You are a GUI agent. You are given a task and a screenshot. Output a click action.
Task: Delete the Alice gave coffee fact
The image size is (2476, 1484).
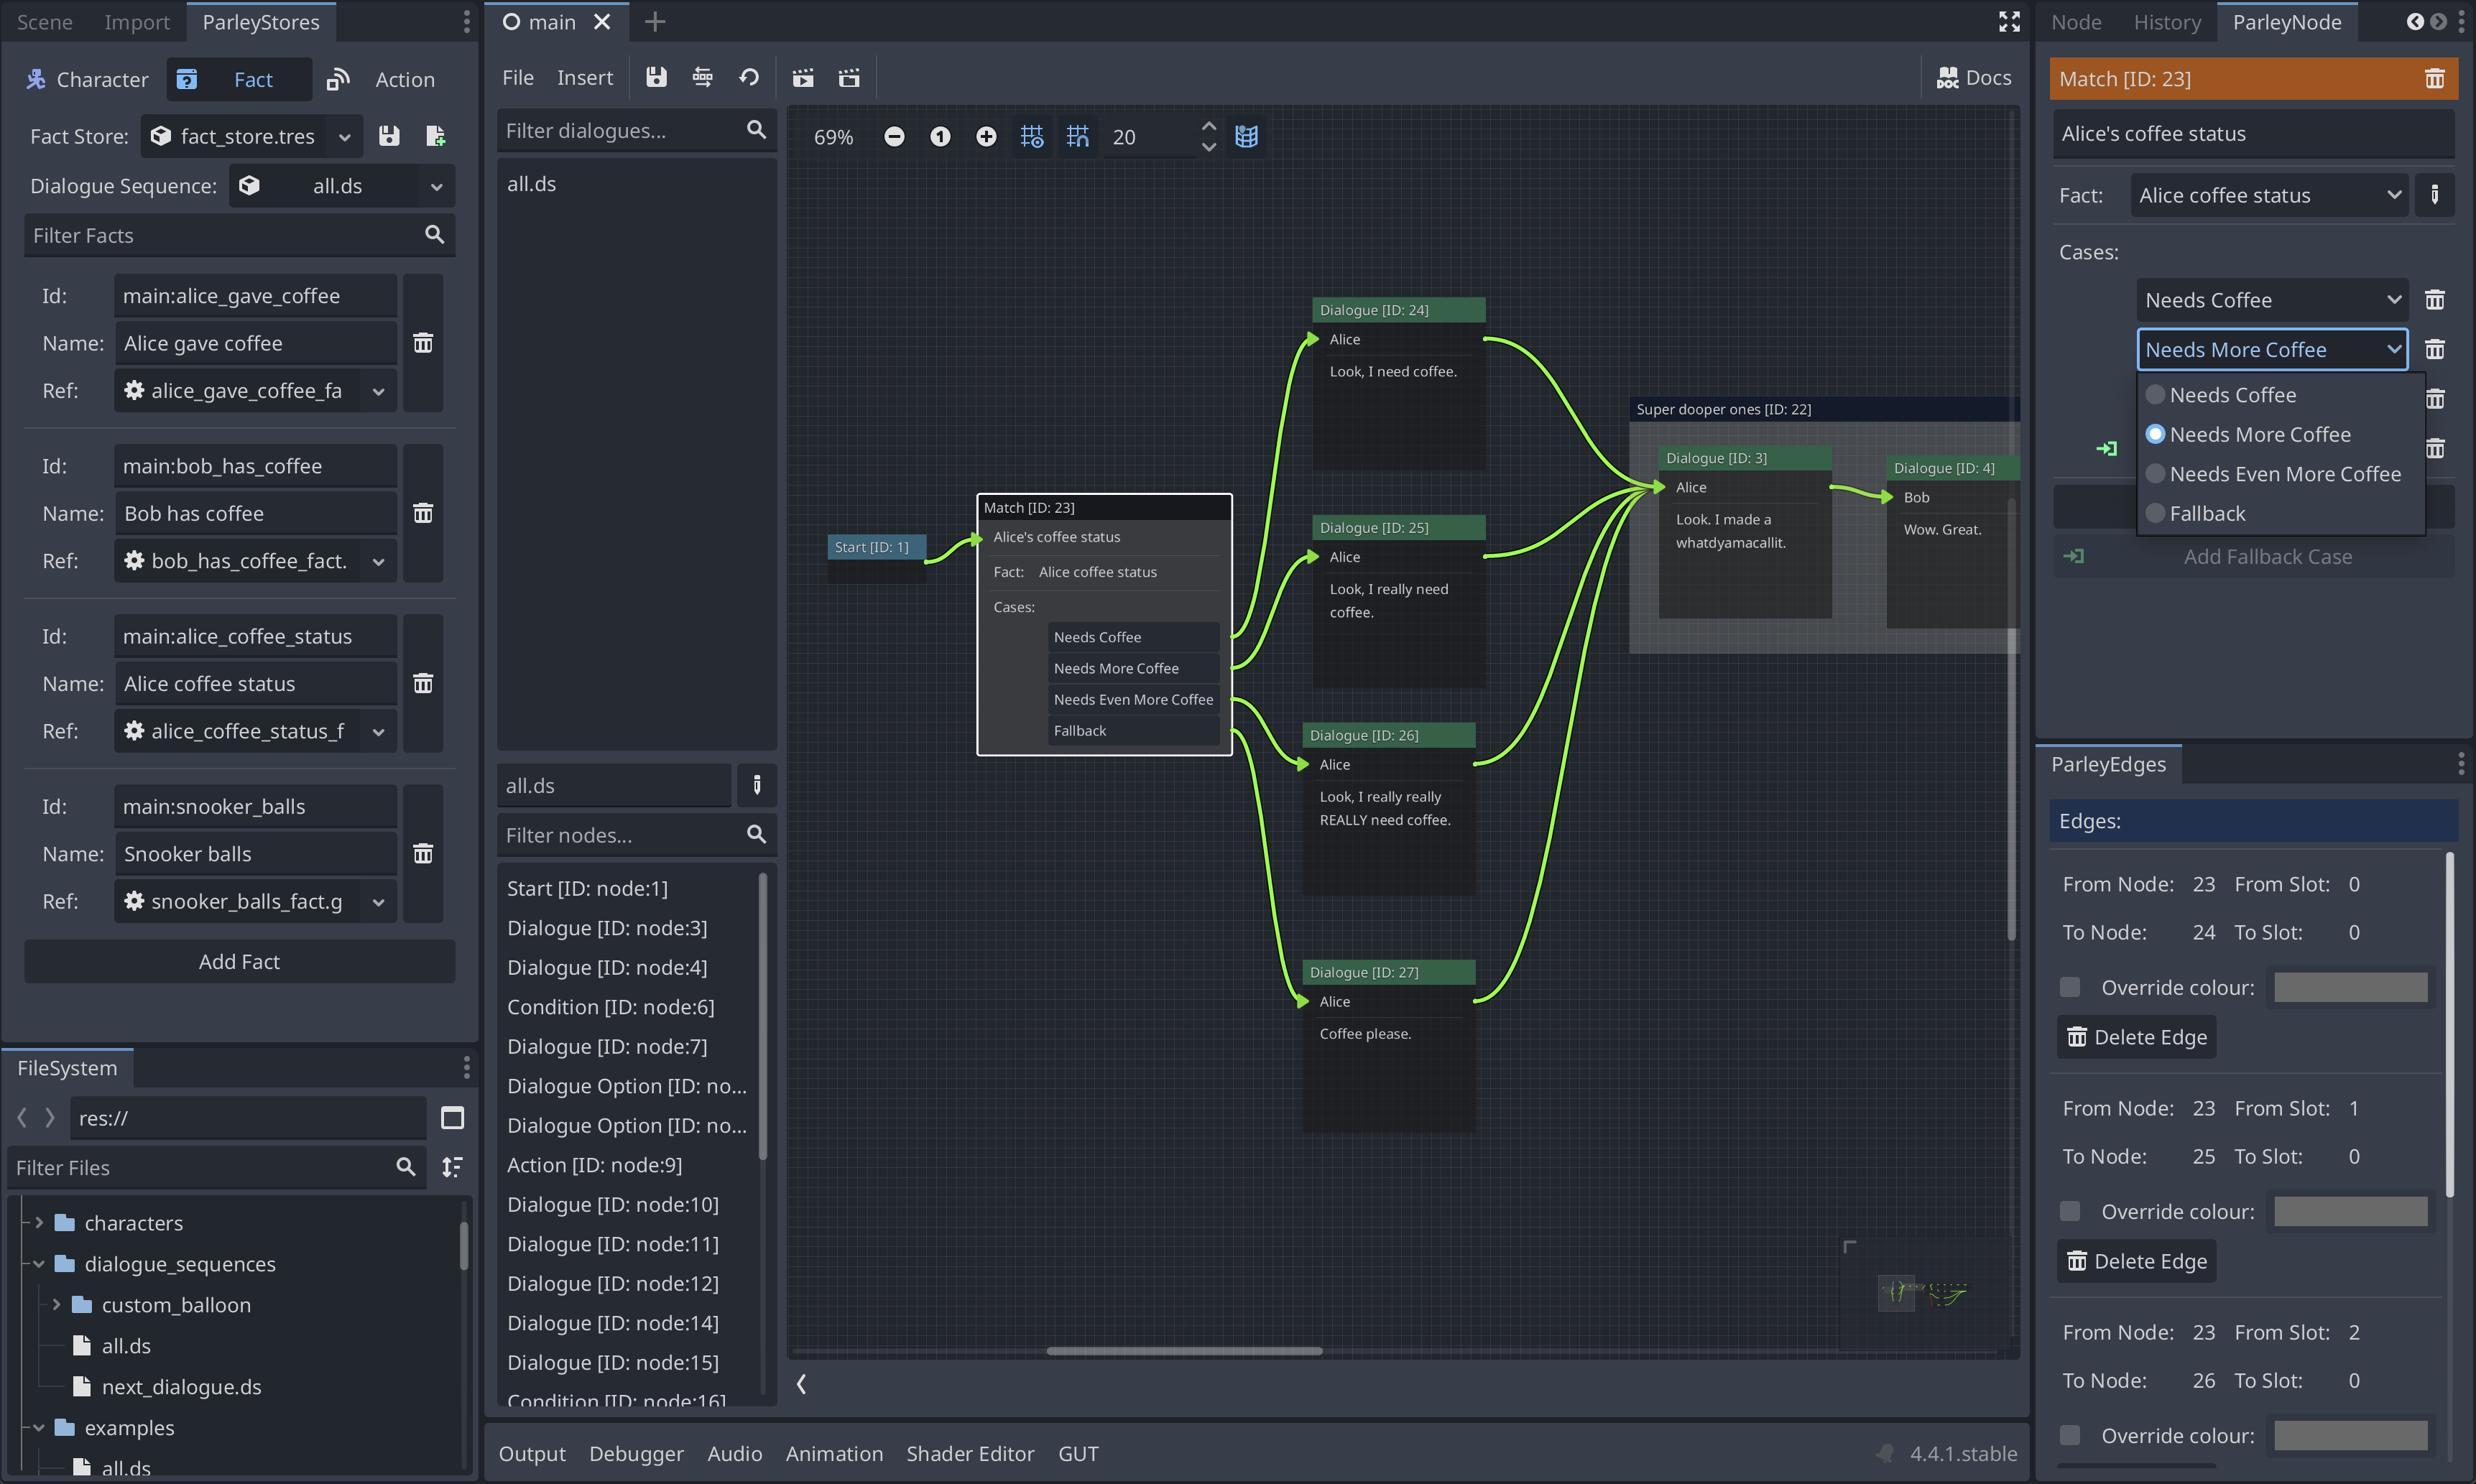(x=423, y=343)
